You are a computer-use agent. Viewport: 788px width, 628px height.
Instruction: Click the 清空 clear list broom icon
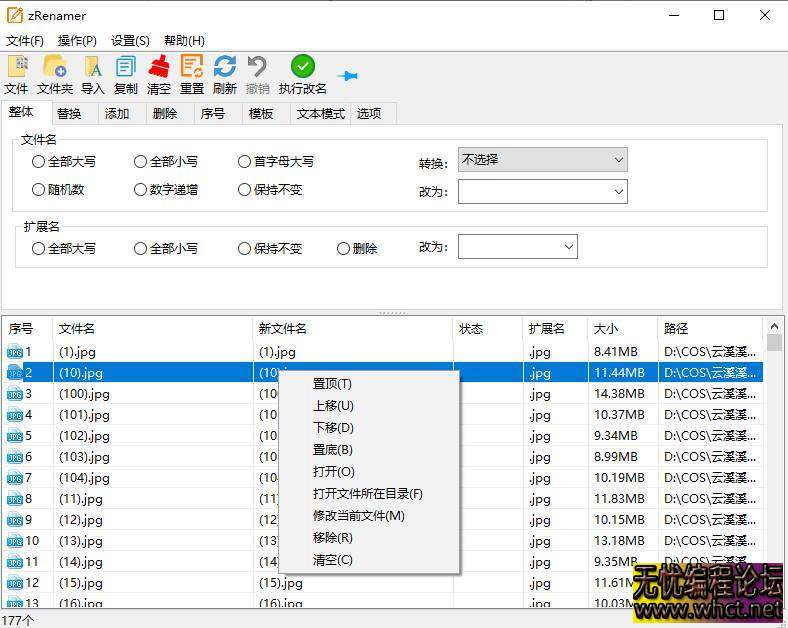(159, 68)
